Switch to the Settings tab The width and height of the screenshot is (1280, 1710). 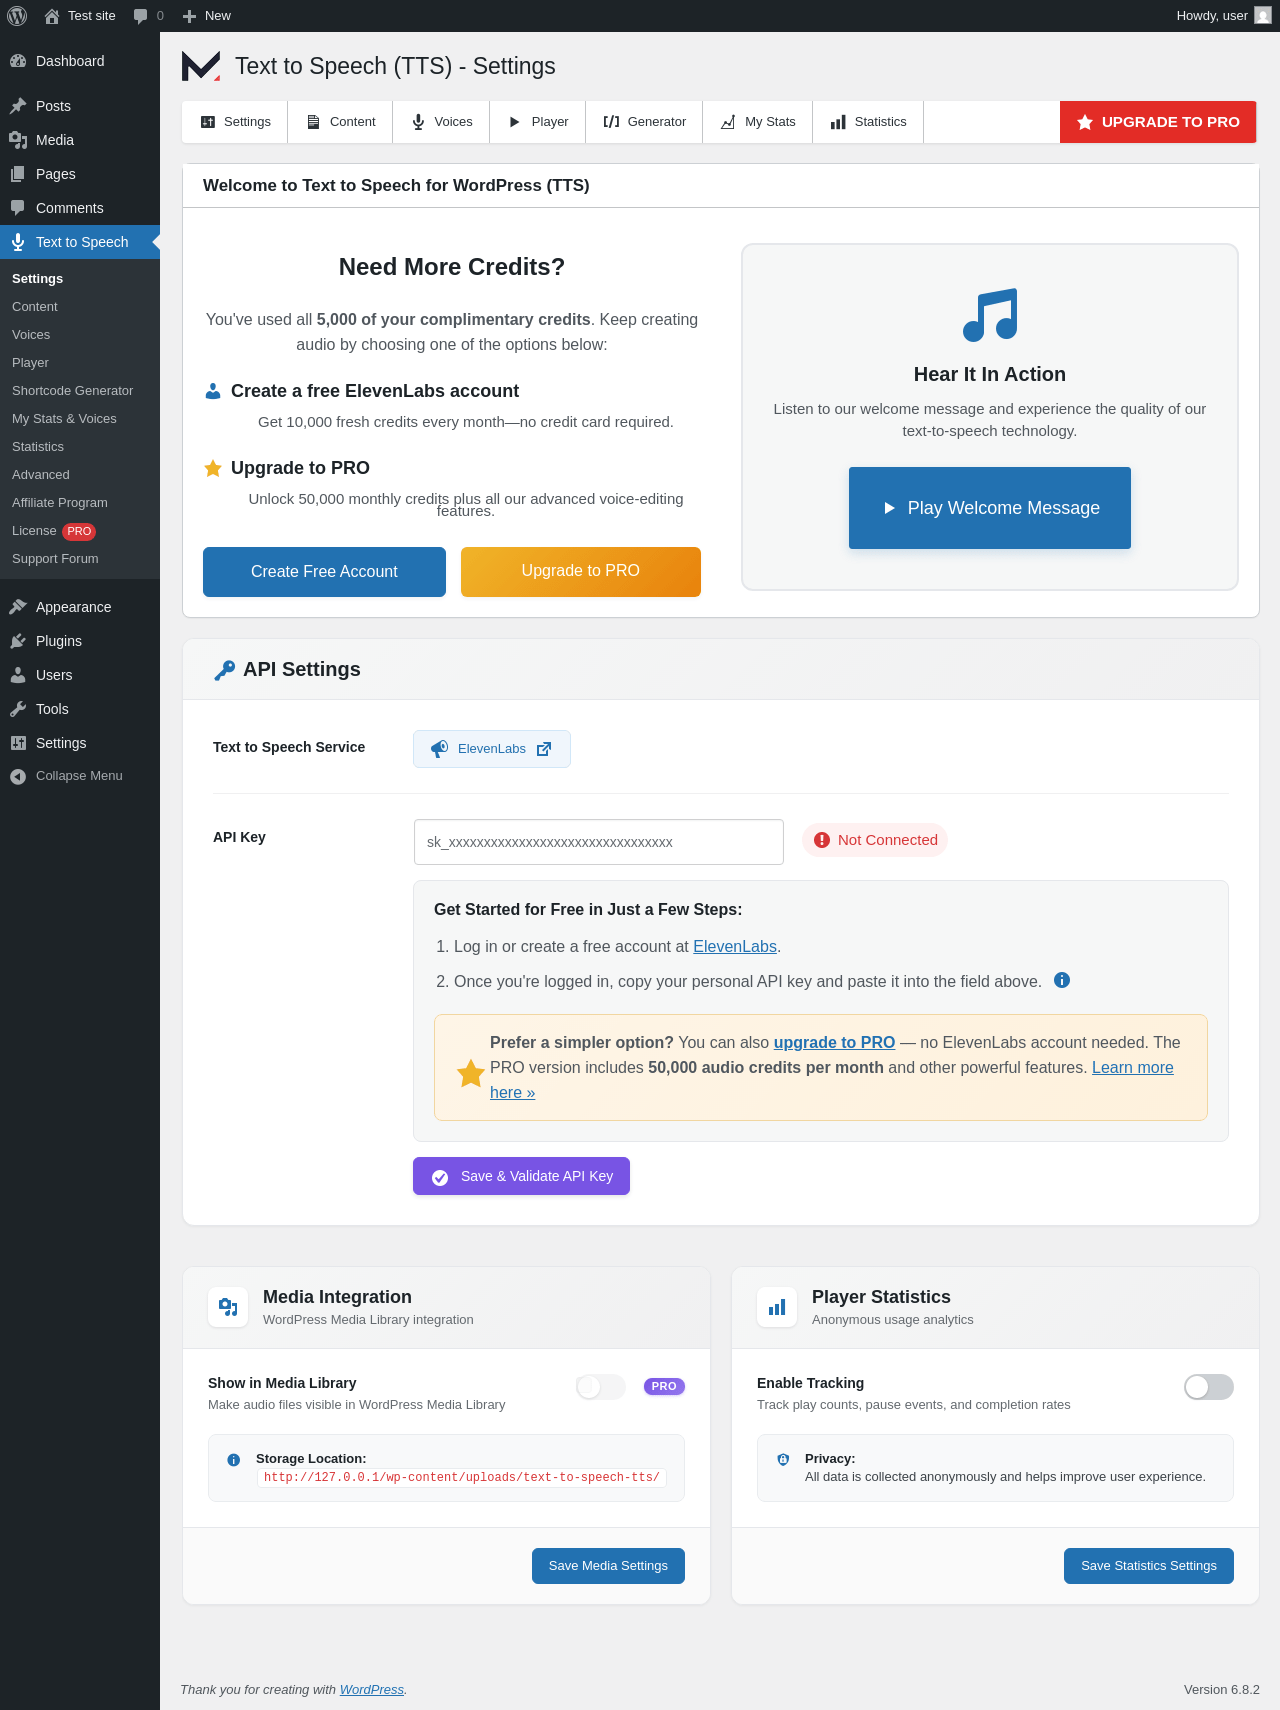tap(235, 122)
